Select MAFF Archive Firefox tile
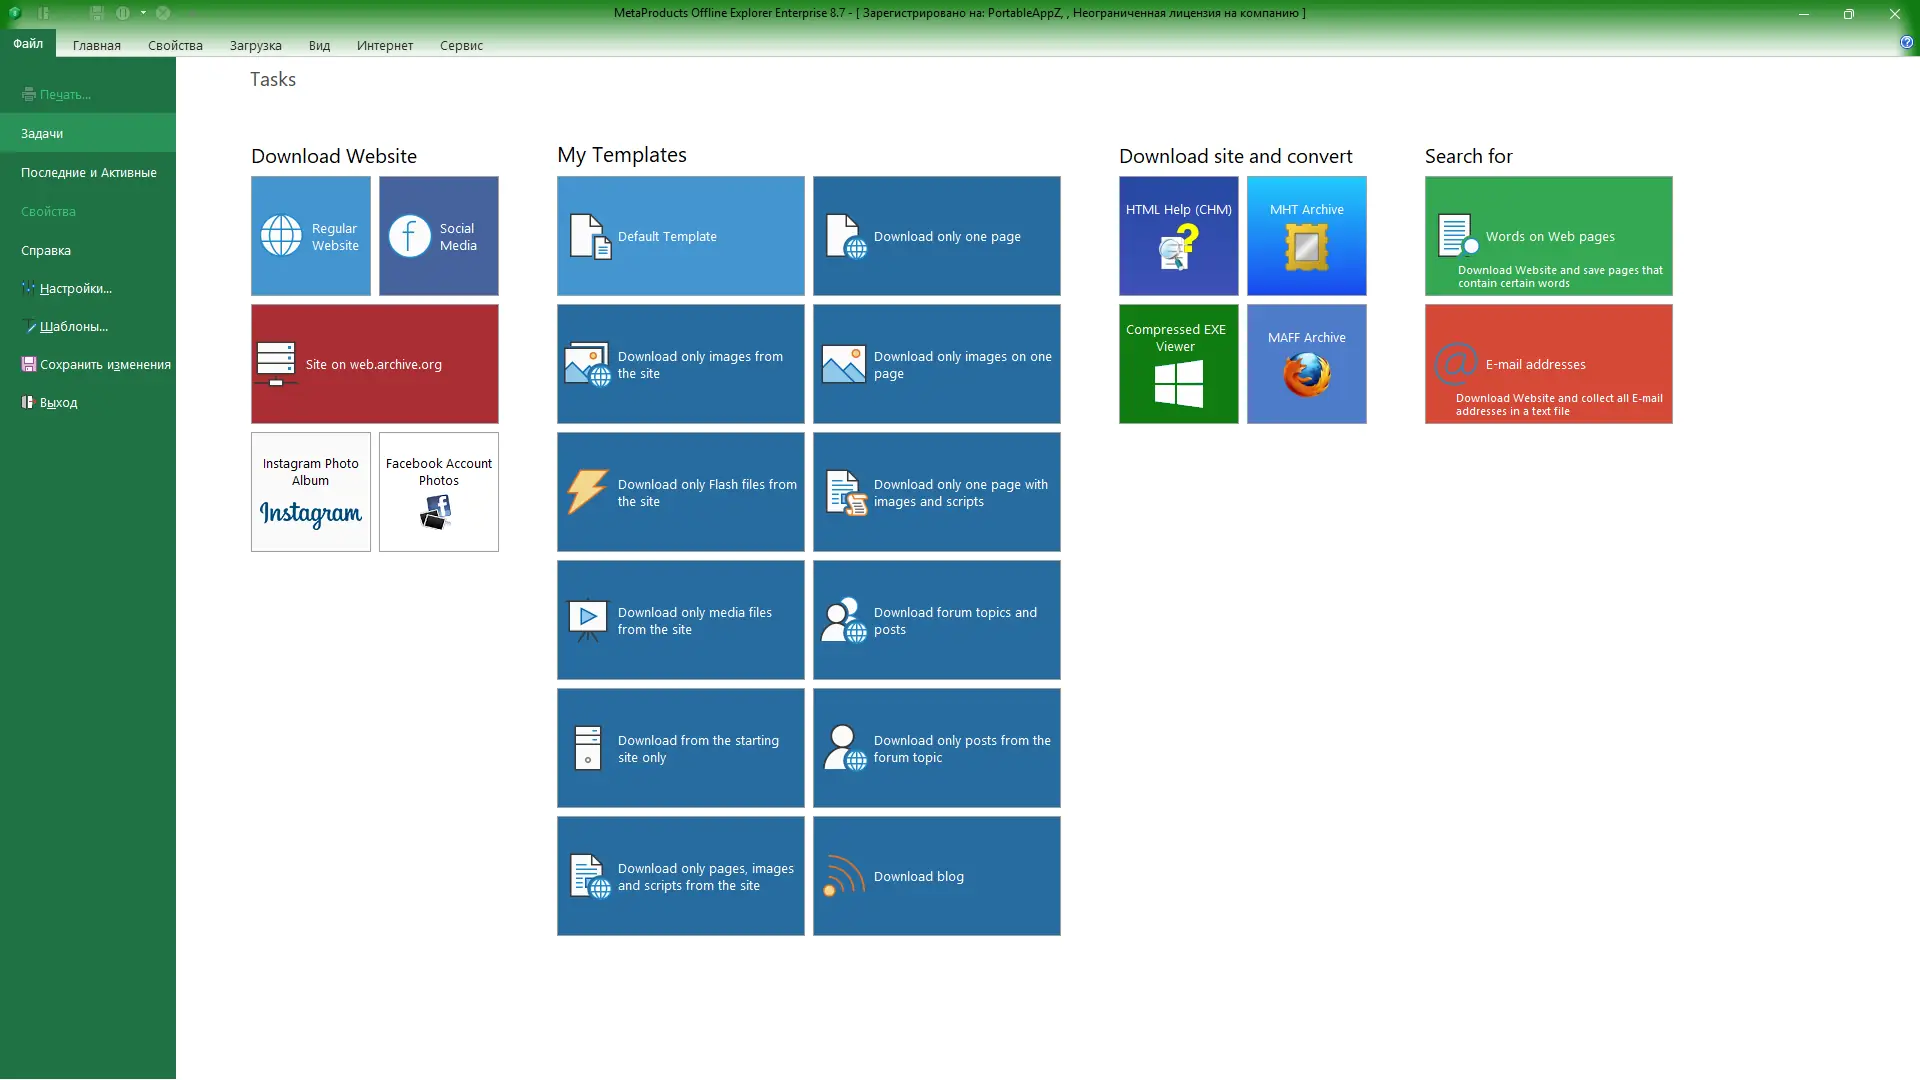The image size is (1920, 1080). [1306, 364]
